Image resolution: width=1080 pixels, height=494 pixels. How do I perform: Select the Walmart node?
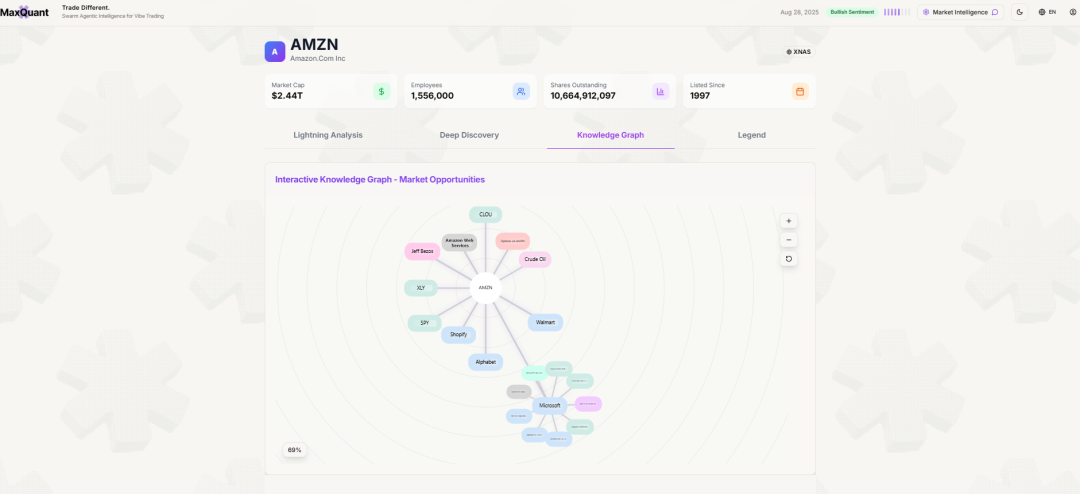pyautogui.click(x=546, y=322)
